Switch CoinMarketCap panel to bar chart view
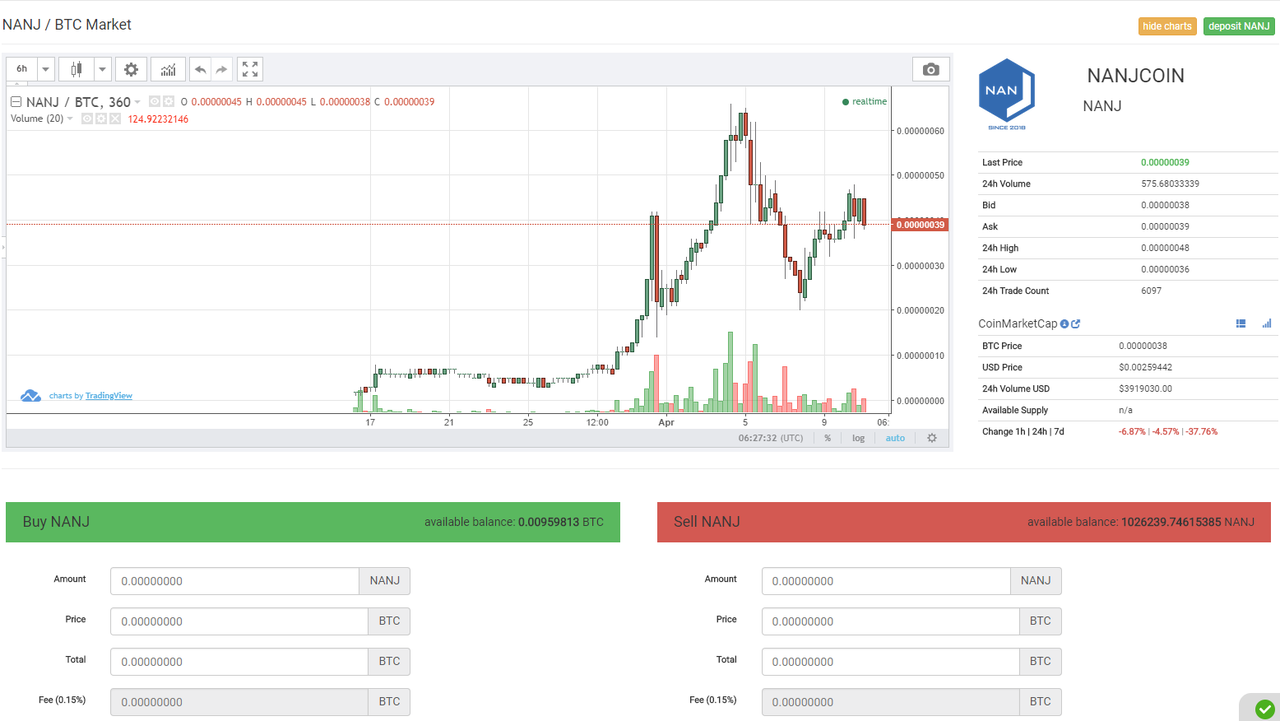1280x721 pixels. pyautogui.click(x=1267, y=324)
